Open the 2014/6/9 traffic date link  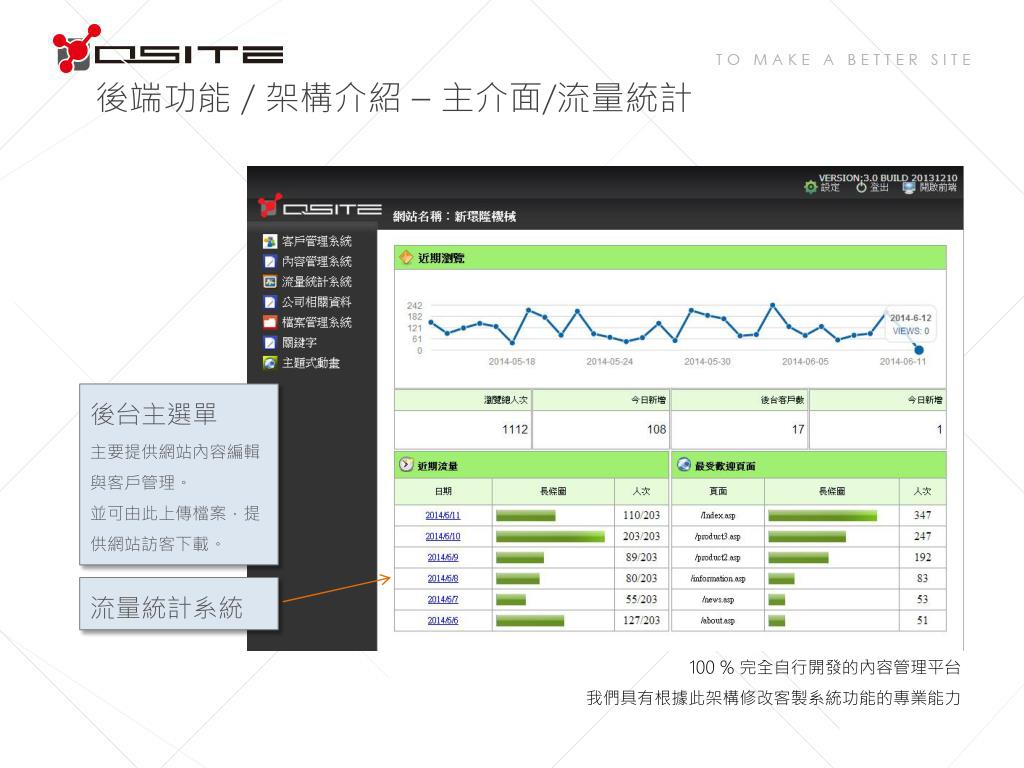[x=443, y=557]
